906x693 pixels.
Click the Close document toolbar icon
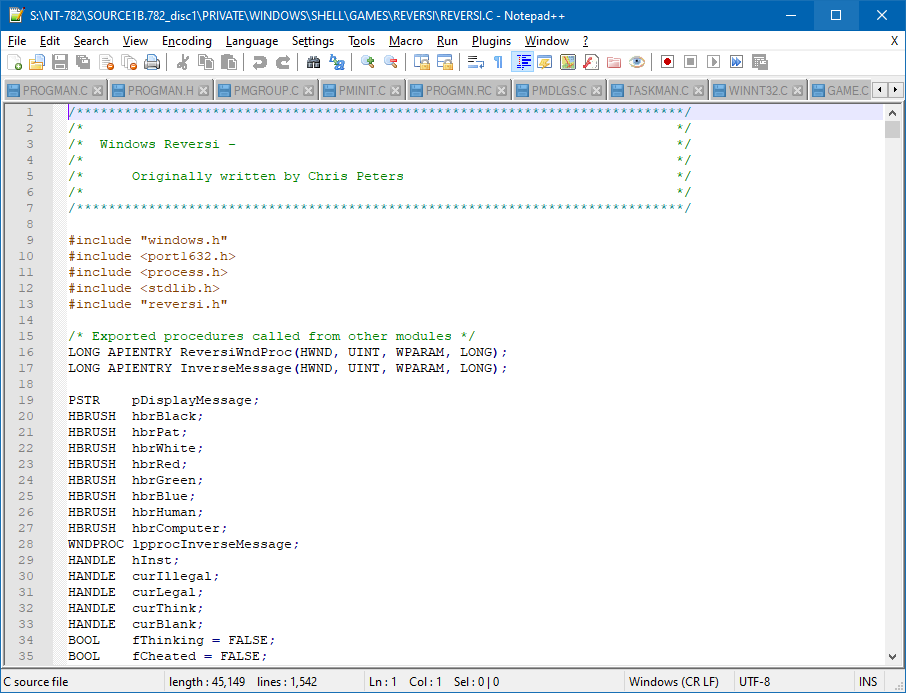pos(106,62)
